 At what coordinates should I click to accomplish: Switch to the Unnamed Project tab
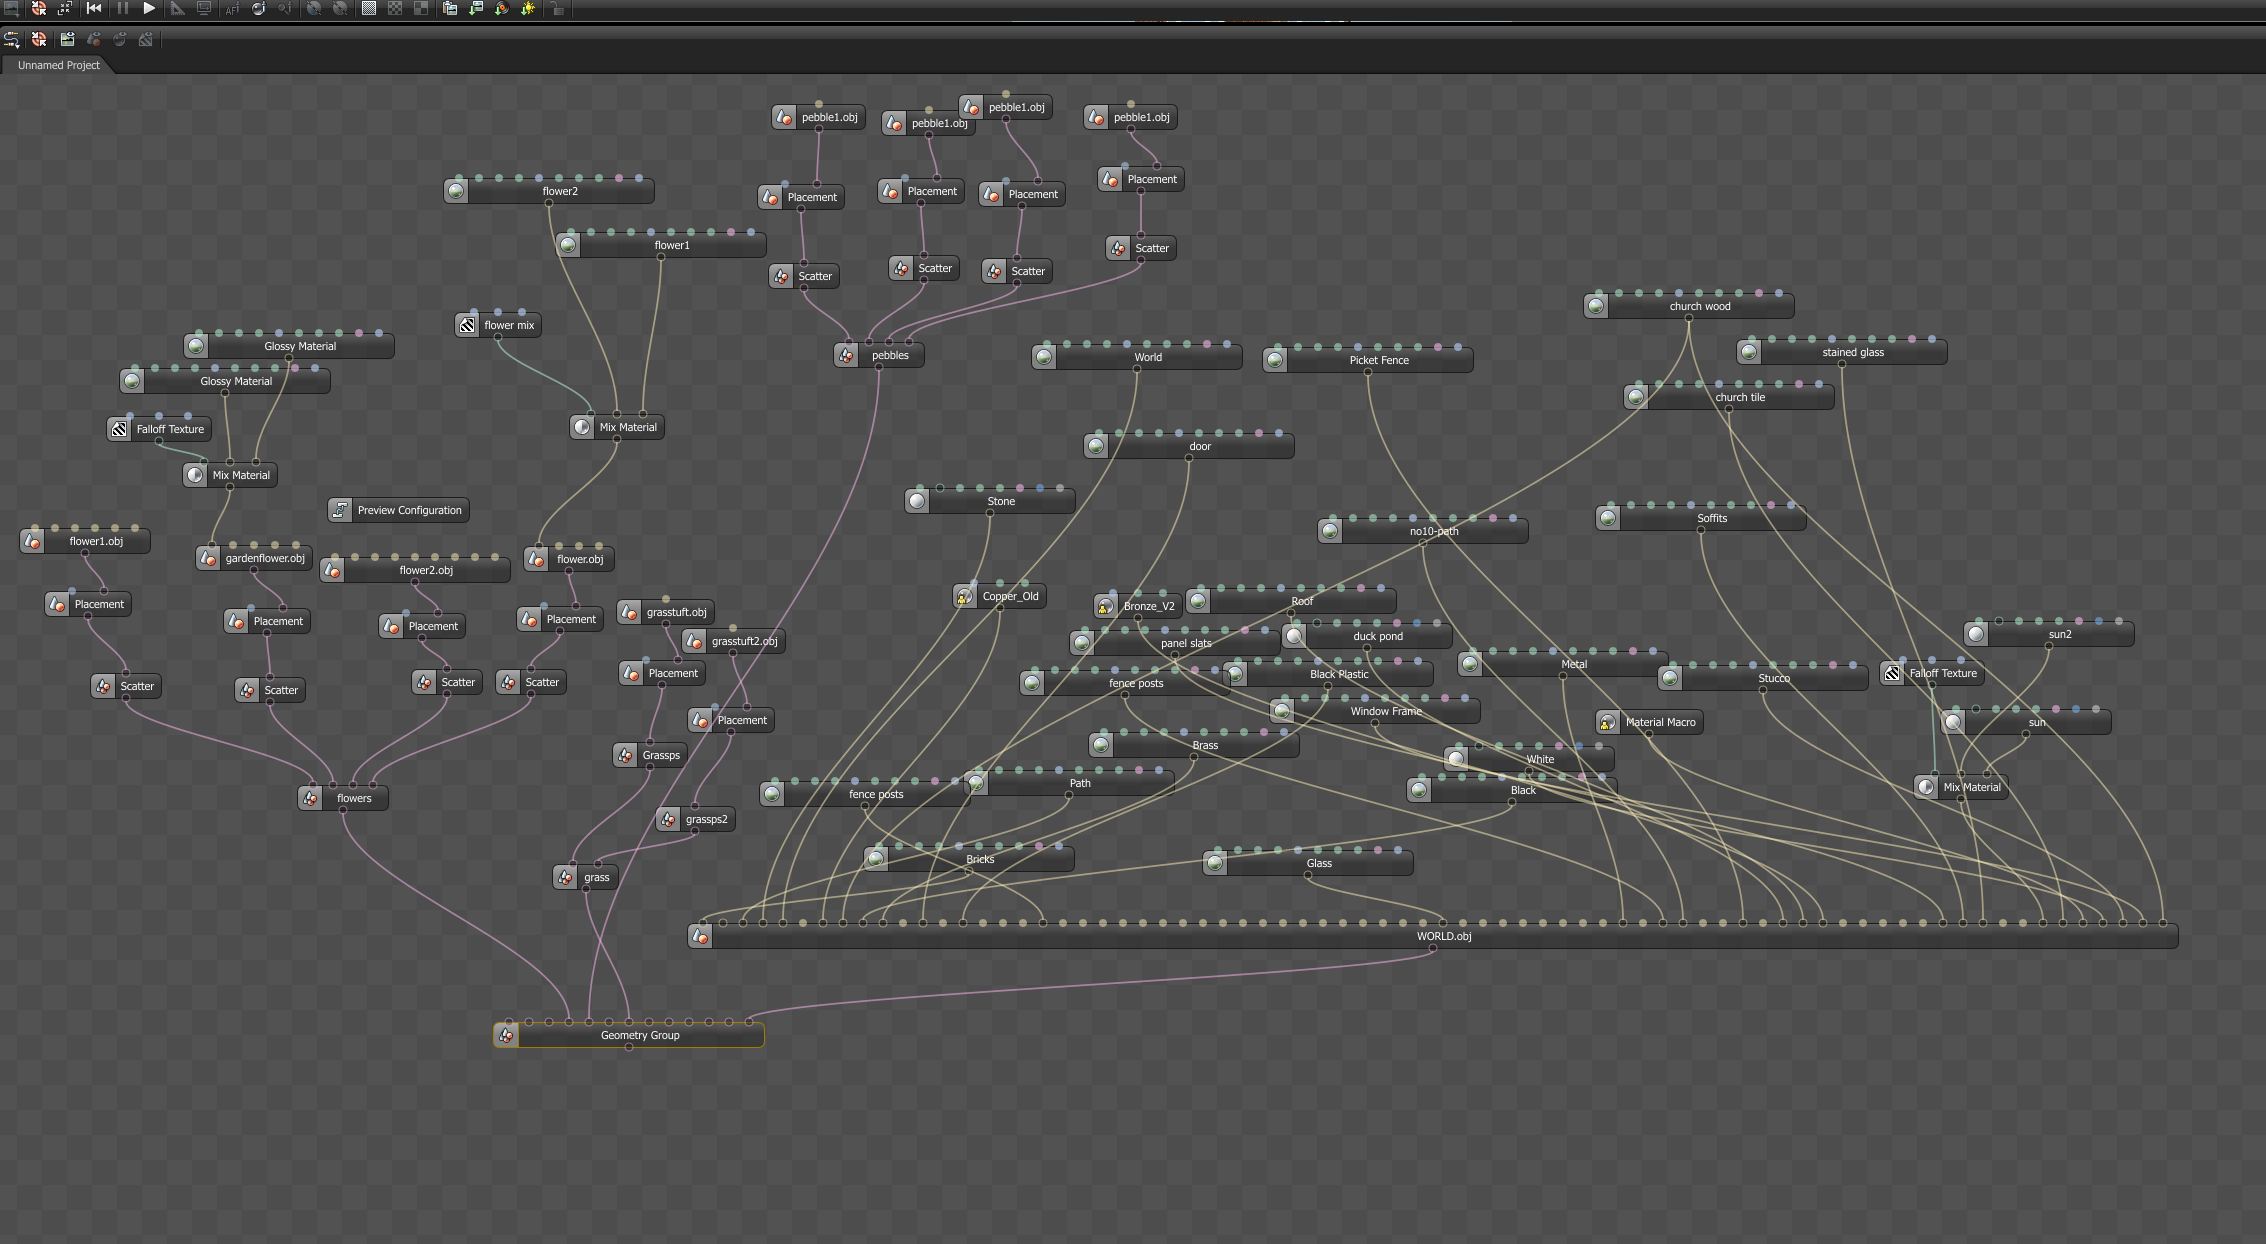pyautogui.click(x=58, y=65)
